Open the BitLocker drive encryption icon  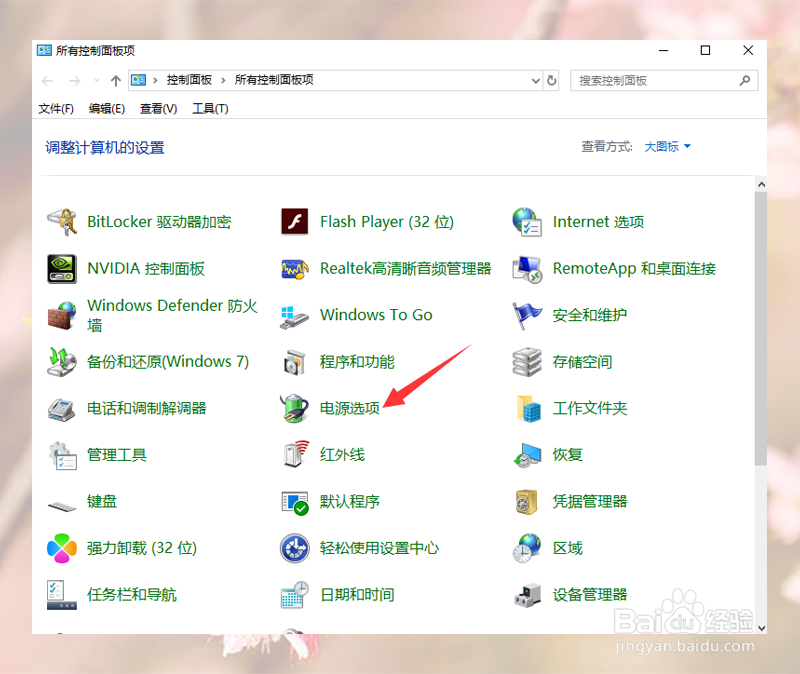point(62,222)
